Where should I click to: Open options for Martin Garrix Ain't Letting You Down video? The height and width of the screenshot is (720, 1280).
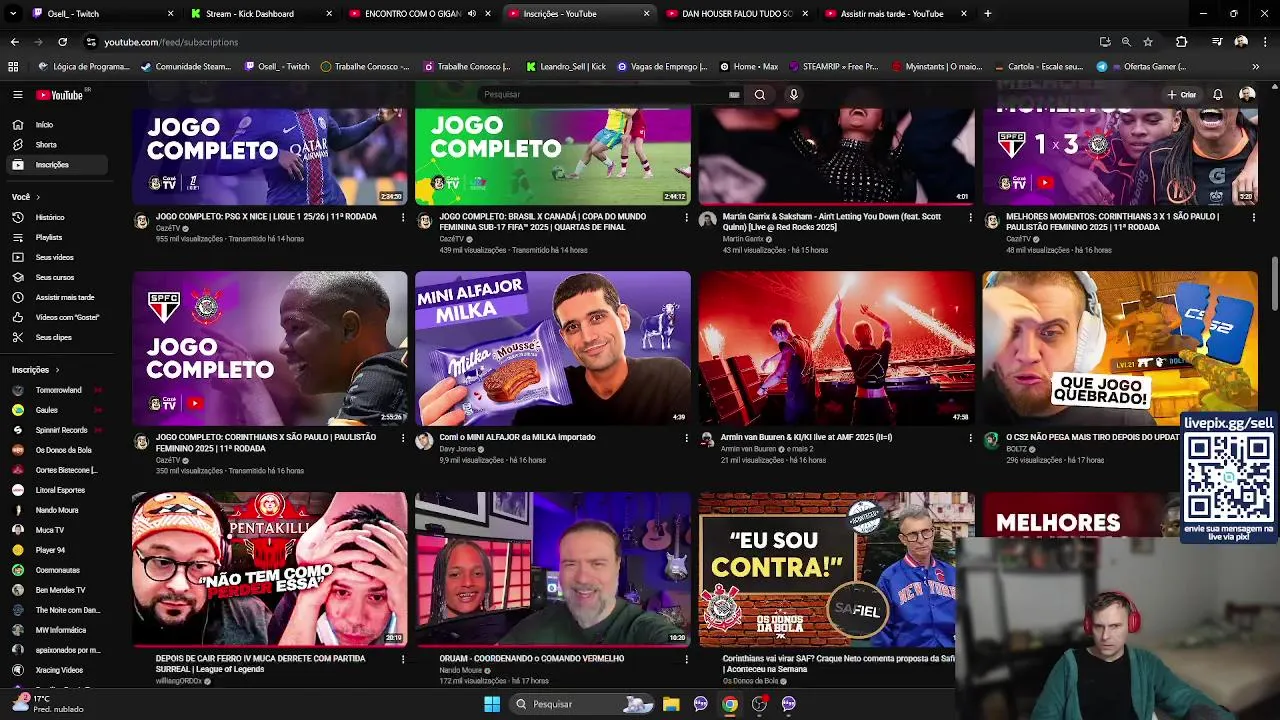click(x=970, y=217)
